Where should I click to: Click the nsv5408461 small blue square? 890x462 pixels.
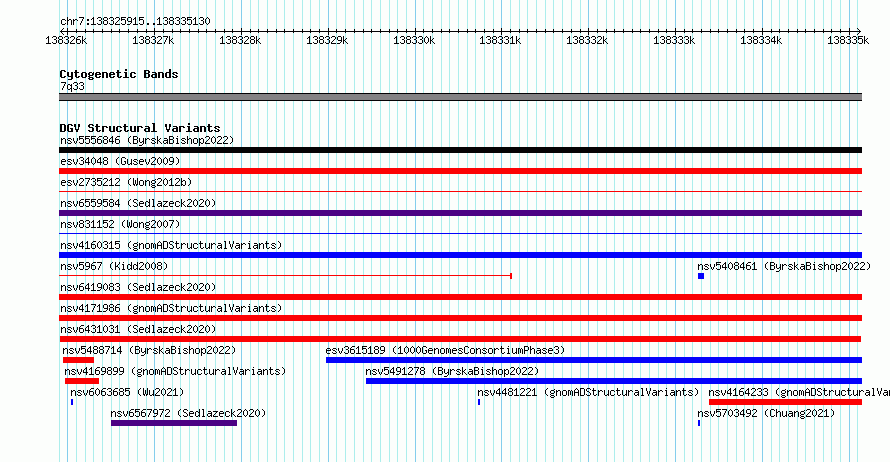click(701, 276)
